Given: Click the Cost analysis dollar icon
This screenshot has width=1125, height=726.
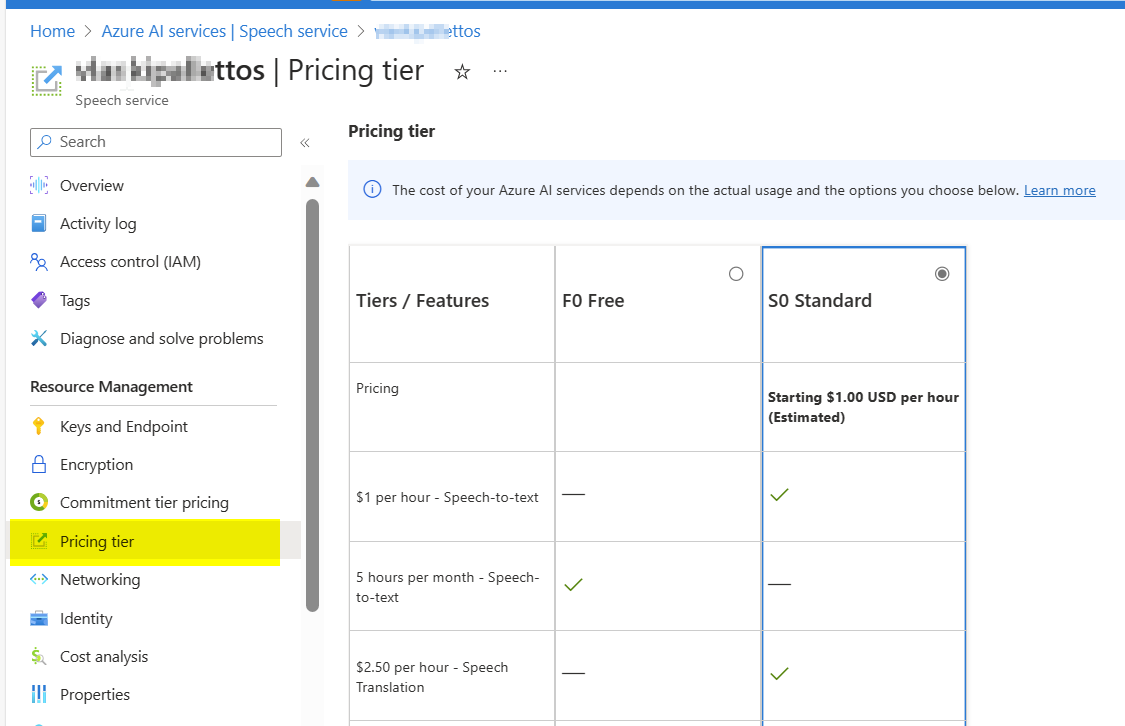Looking at the screenshot, I should 39,656.
